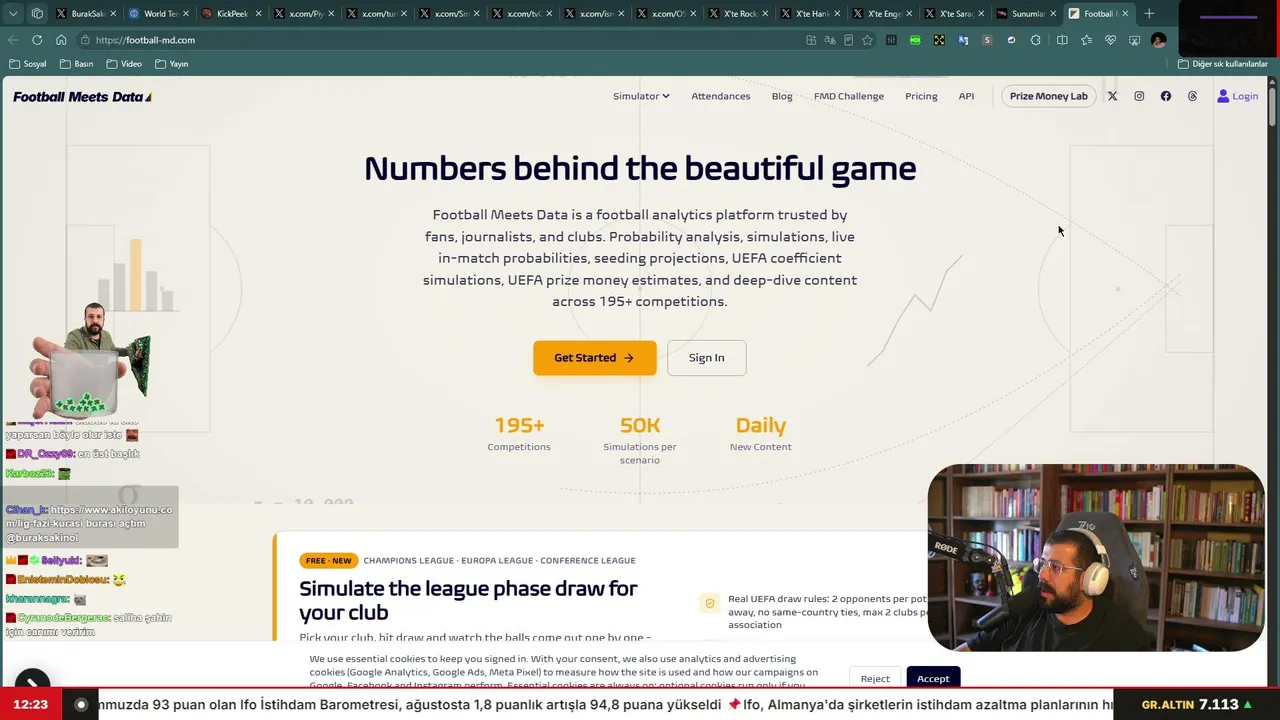Toggle the split screen icon in the browser toolbar
This screenshot has height=720, width=1280.
click(1062, 40)
